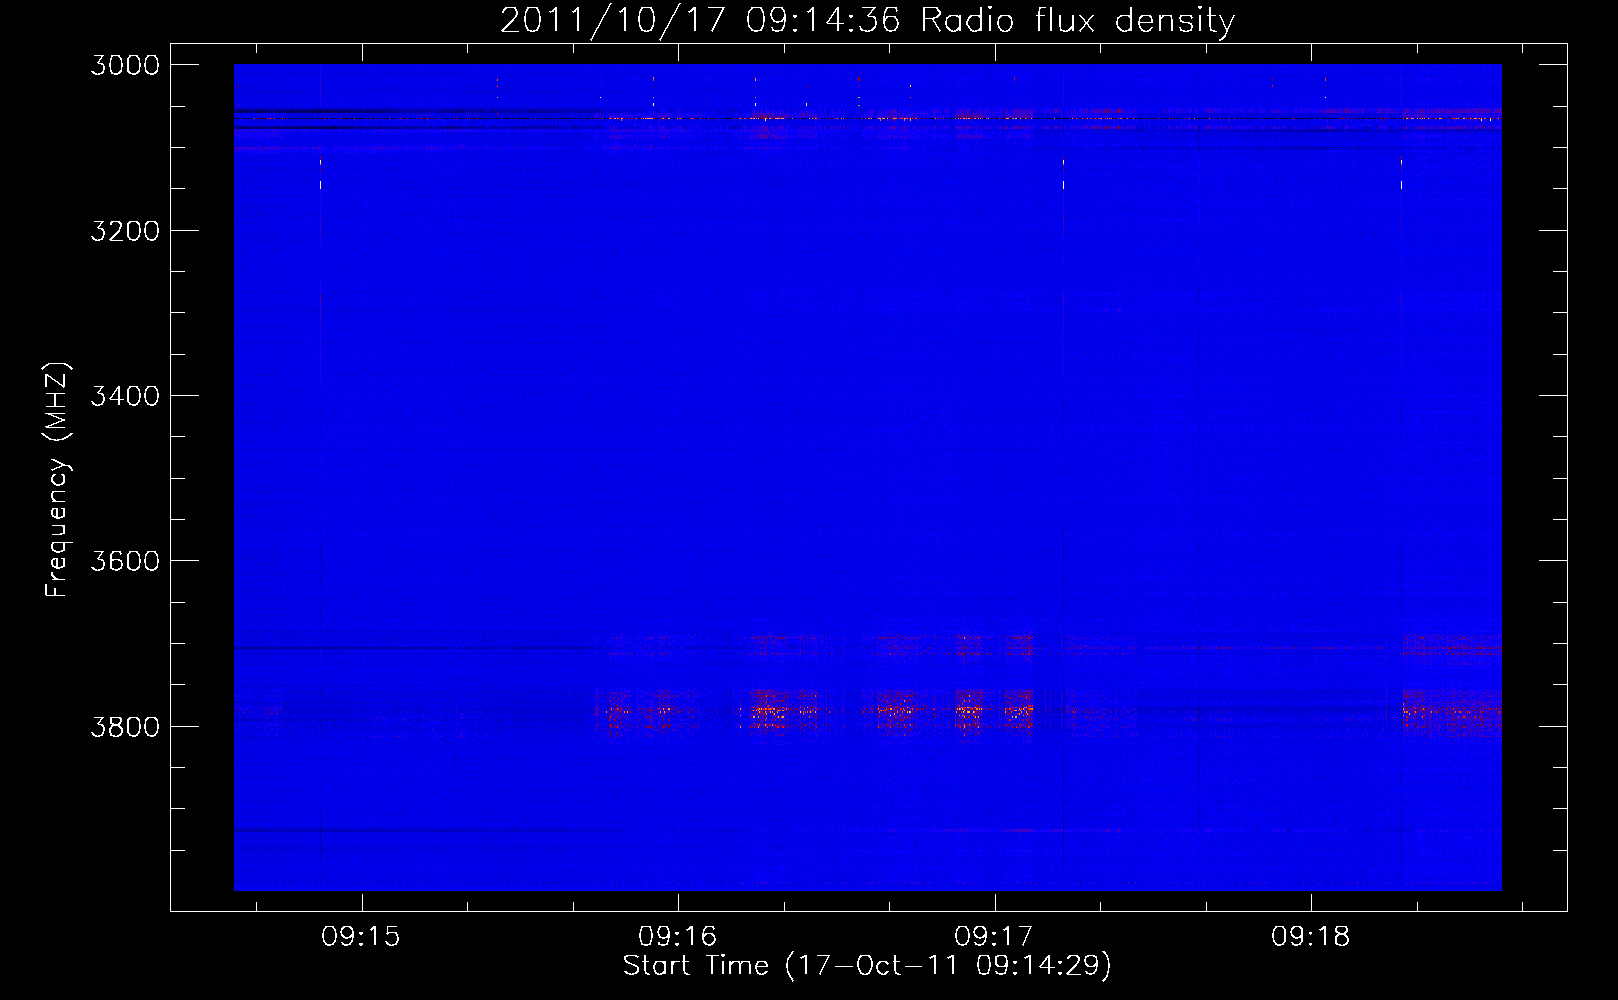1618x1000 pixels.
Task: Click the 3200 frequency tick label
Action: pyautogui.click(x=125, y=231)
